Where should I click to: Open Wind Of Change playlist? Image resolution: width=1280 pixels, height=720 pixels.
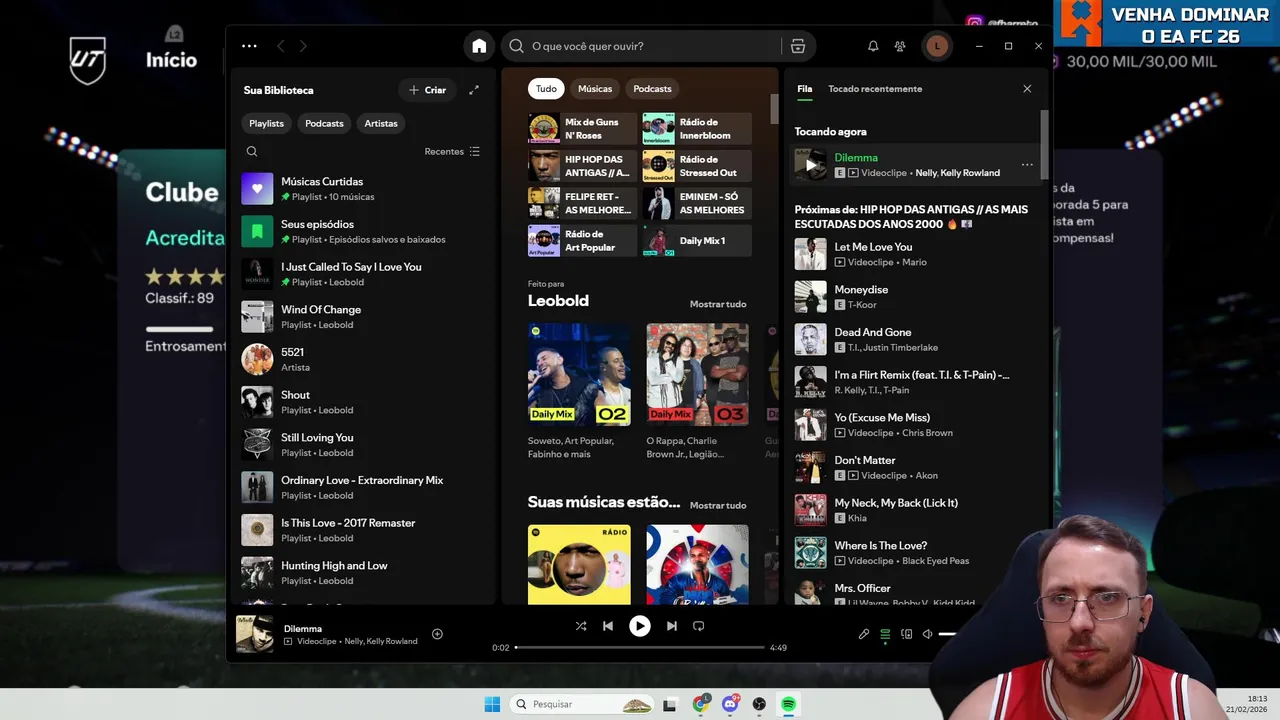pos(363,317)
